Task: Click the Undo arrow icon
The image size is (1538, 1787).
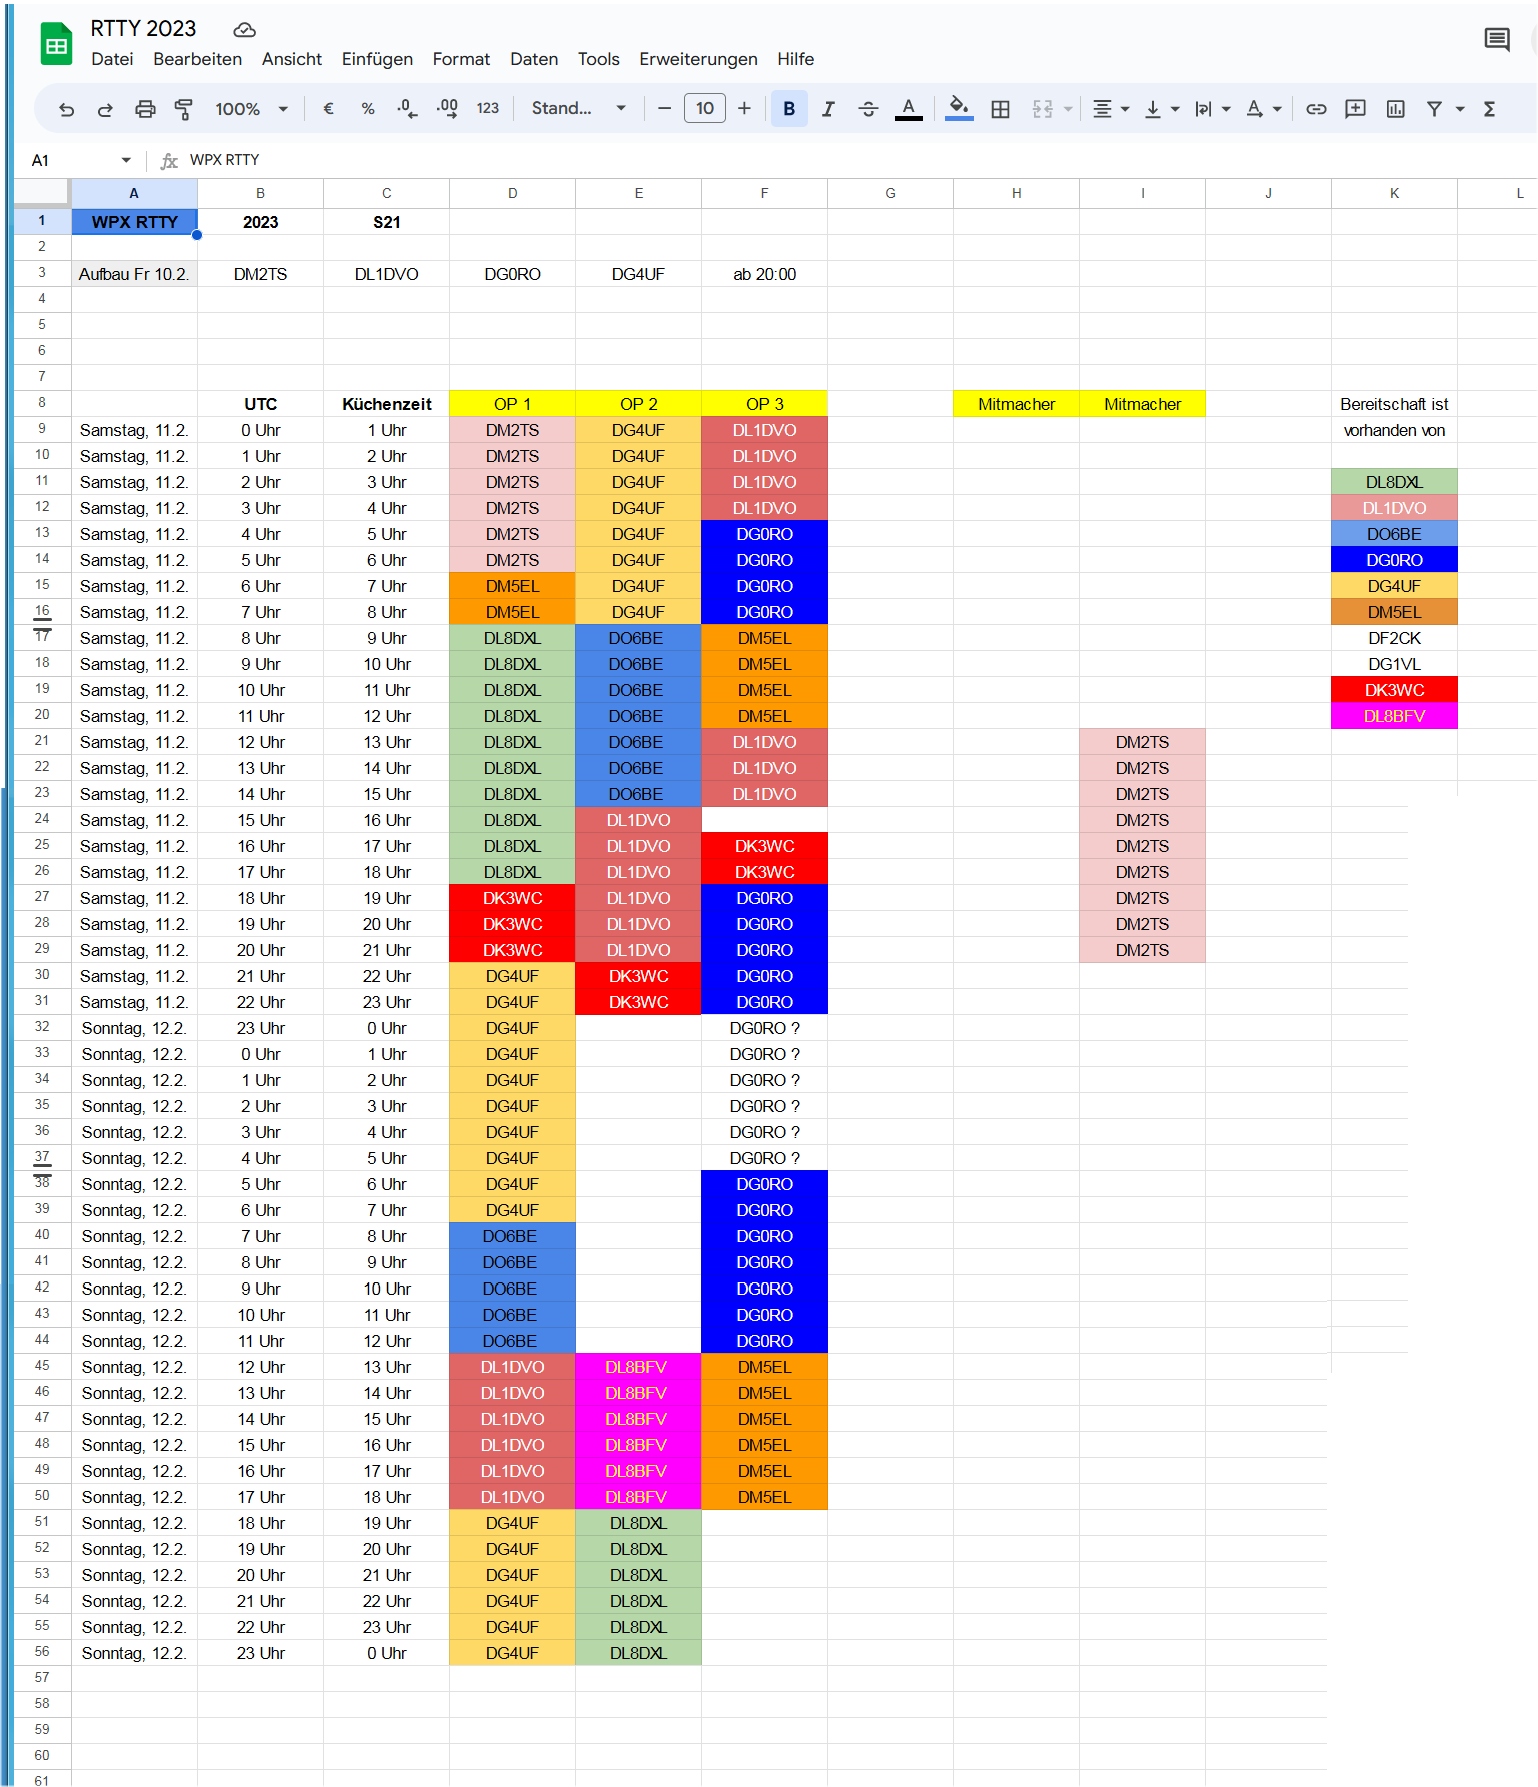Action: tap(67, 109)
